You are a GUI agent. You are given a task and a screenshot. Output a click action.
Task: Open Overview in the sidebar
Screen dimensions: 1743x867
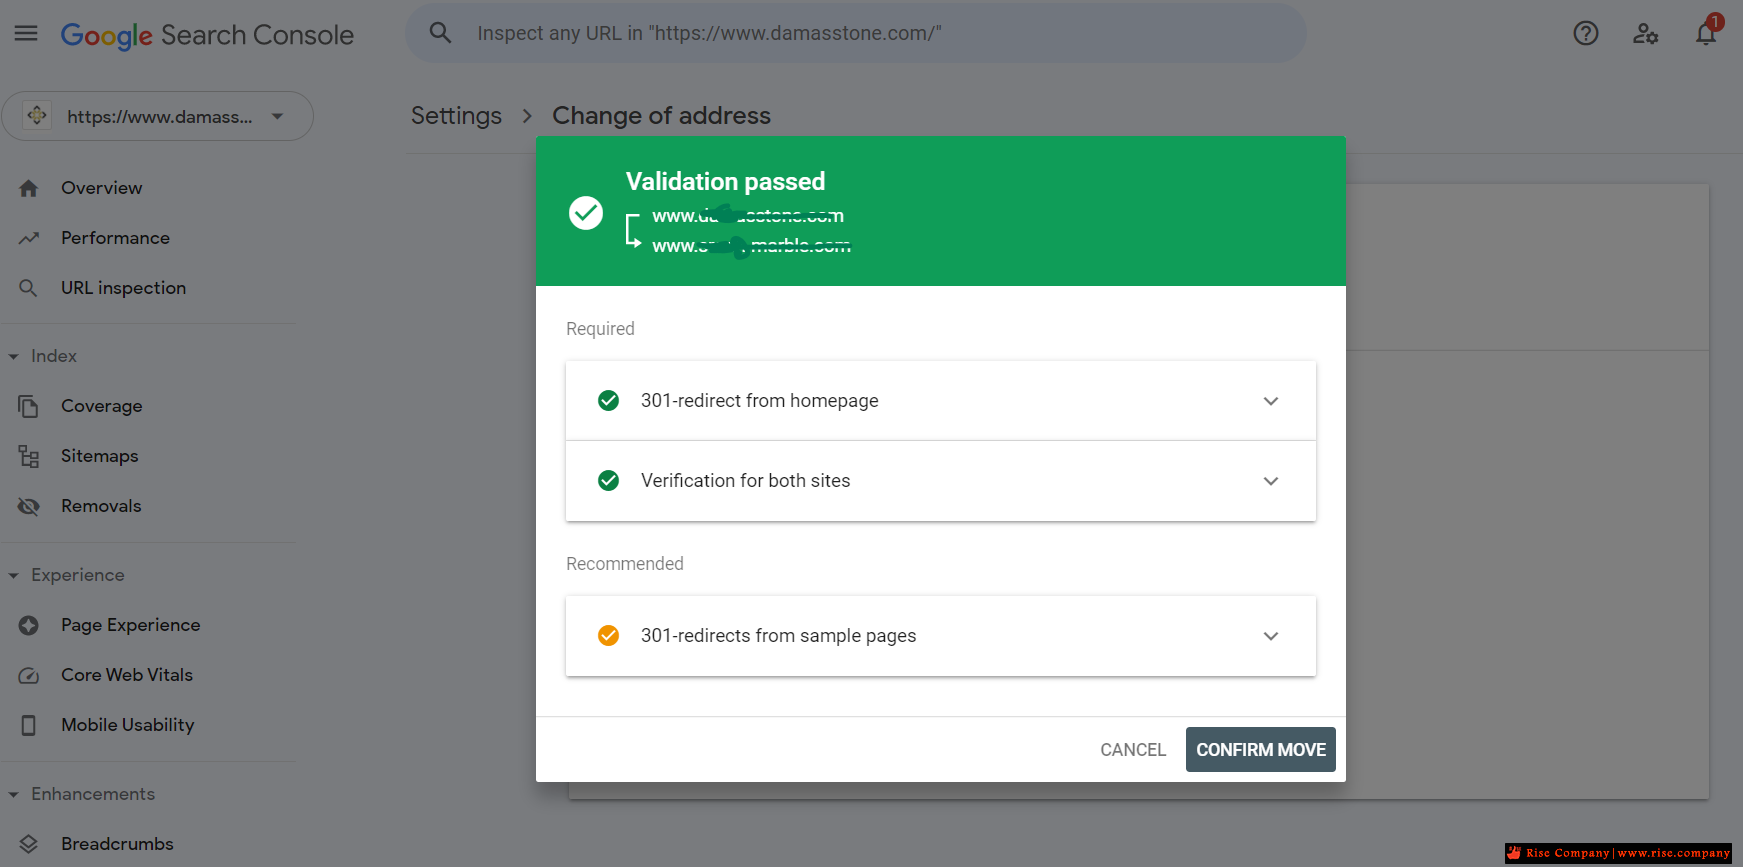tap(102, 188)
